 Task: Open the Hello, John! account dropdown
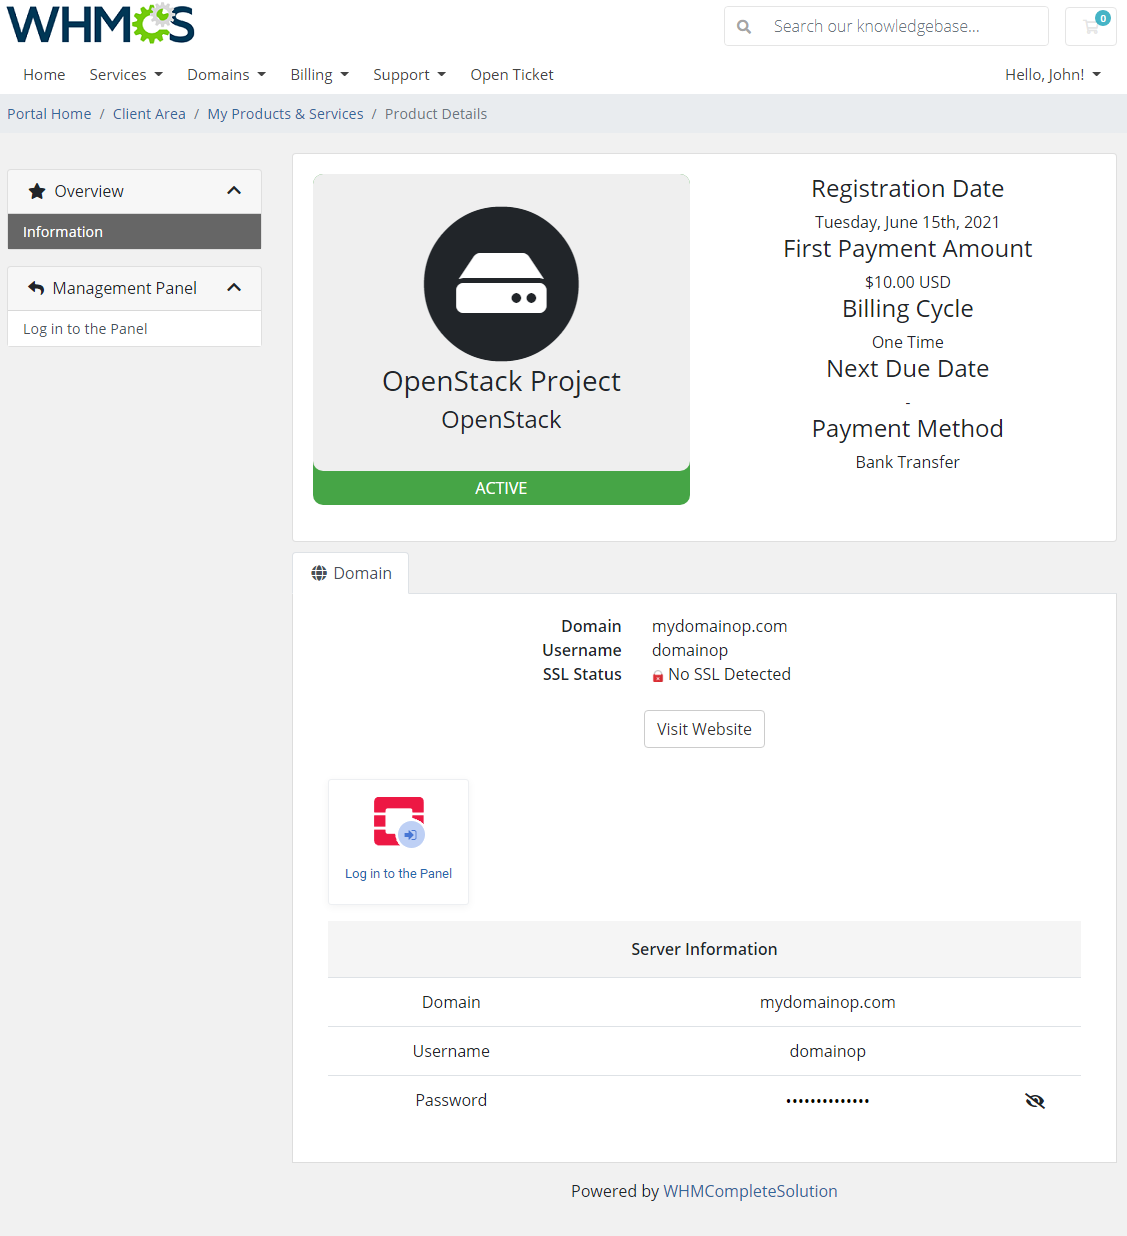click(1053, 75)
